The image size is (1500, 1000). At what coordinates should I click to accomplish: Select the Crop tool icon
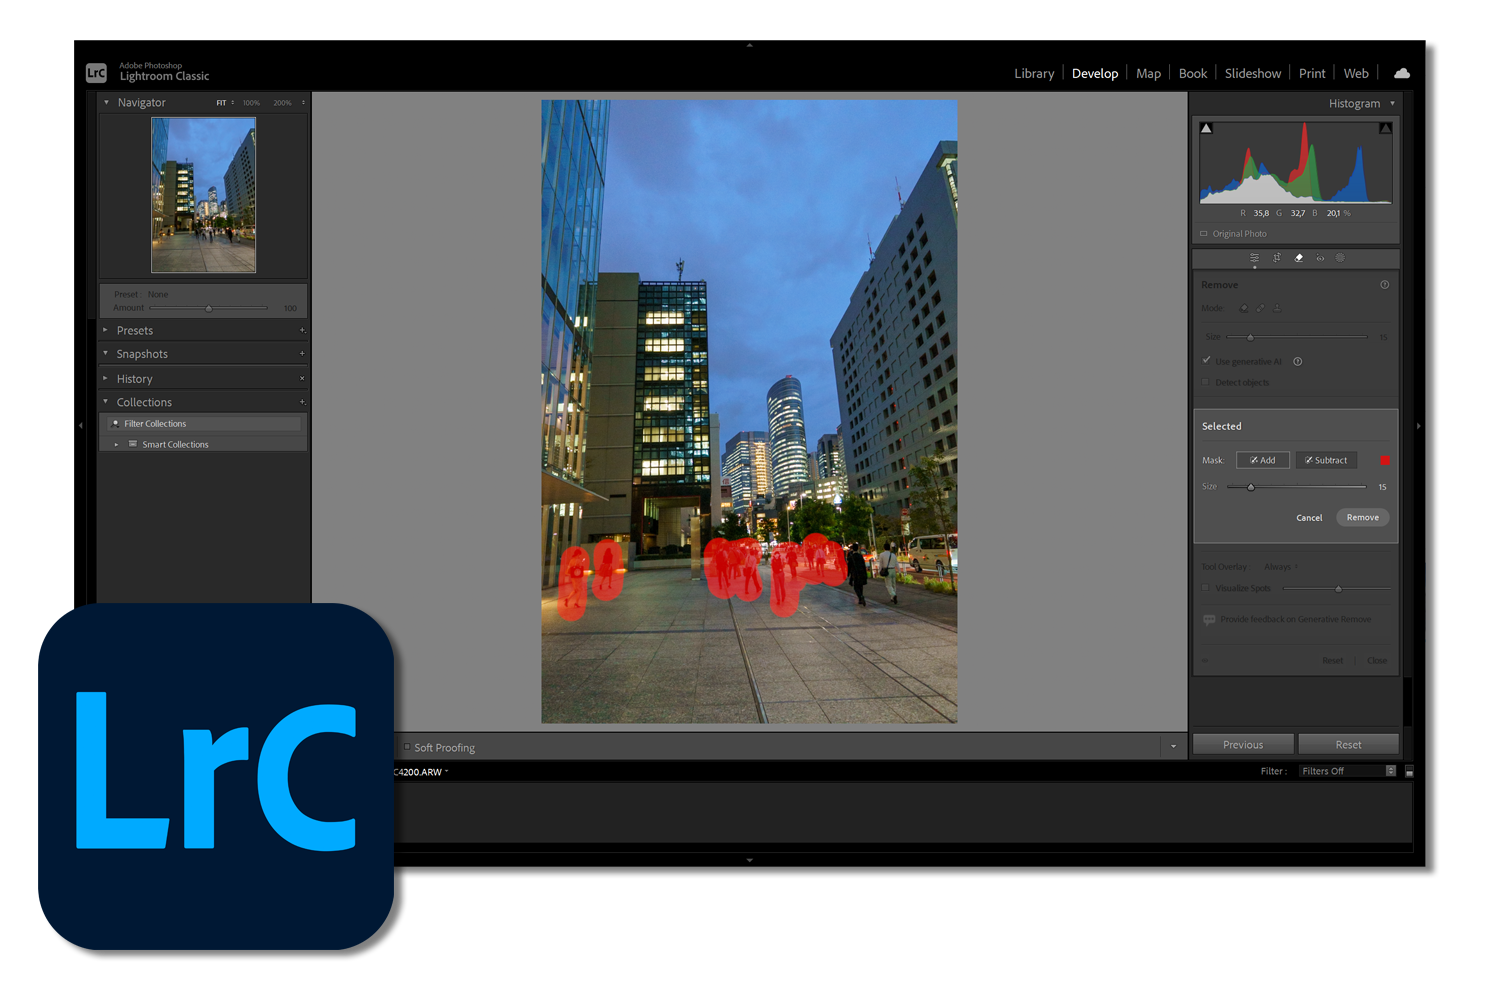pos(1277,258)
